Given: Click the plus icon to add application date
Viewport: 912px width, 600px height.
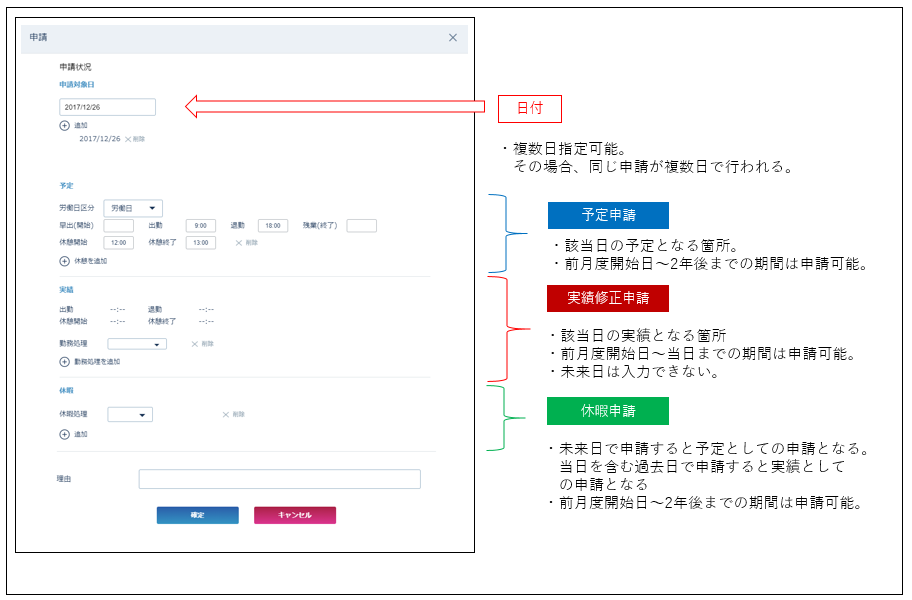Looking at the screenshot, I should pos(65,126).
